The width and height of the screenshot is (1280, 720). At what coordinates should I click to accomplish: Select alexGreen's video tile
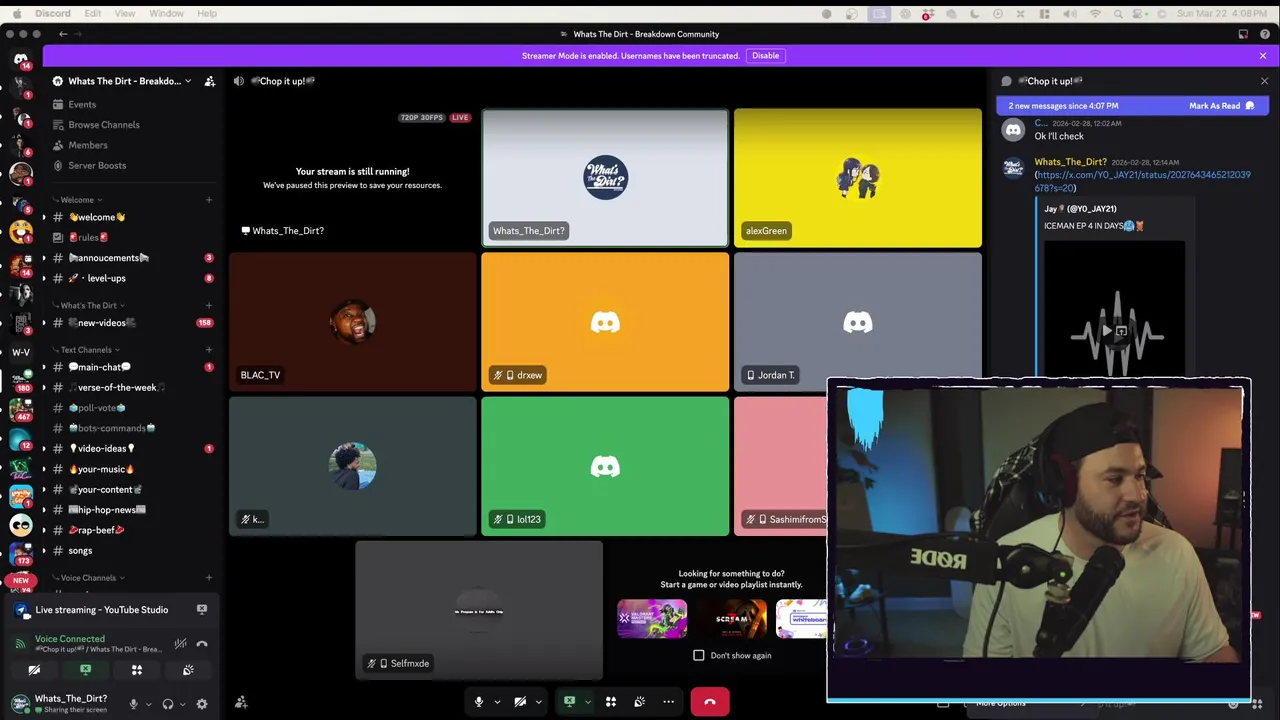pos(858,178)
